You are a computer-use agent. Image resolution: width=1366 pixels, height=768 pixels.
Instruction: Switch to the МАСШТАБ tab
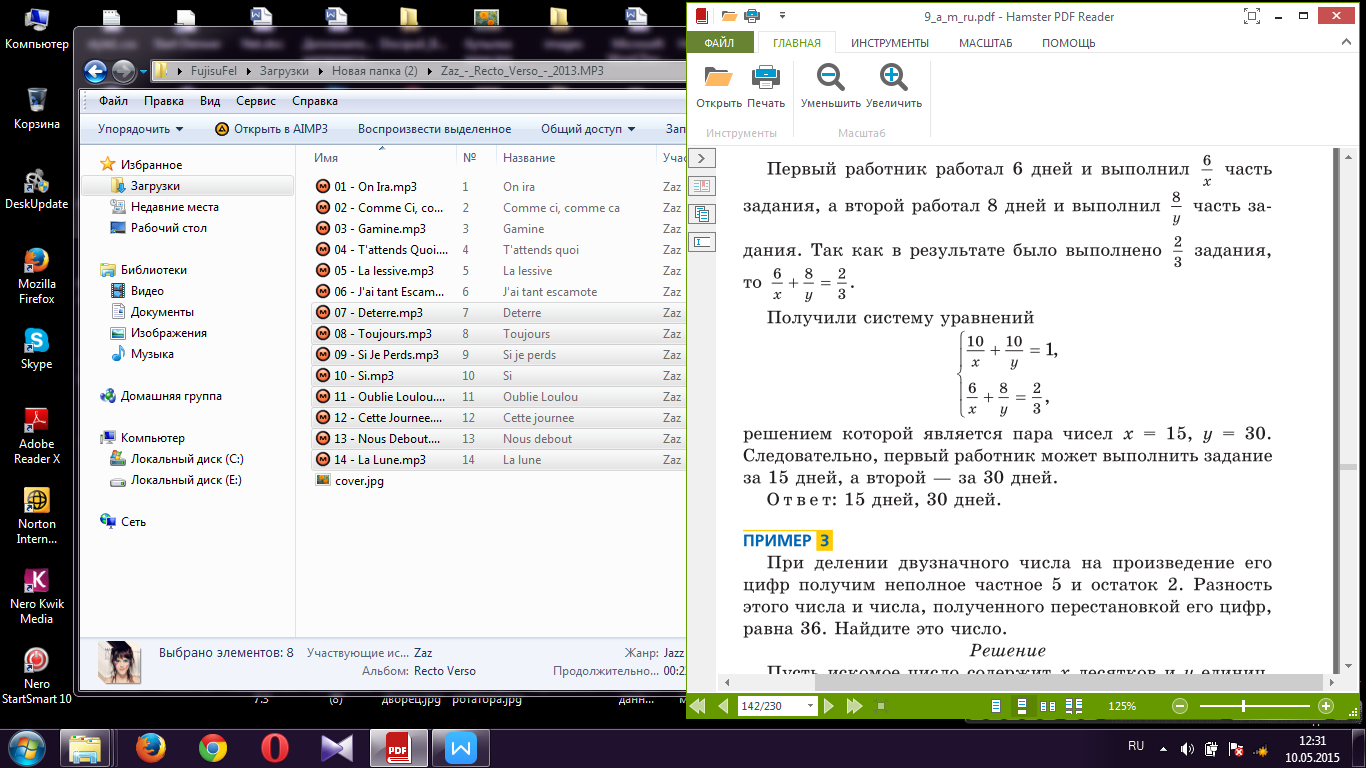coord(986,43)
